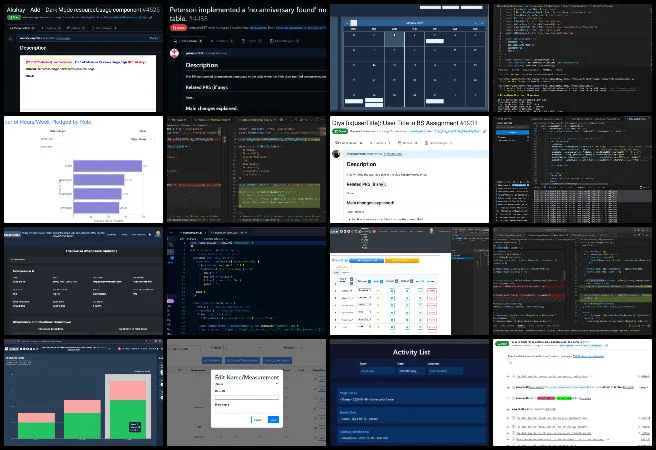Click blue button above table in table thumbnail
656x450 pixels.
(366, 261)
